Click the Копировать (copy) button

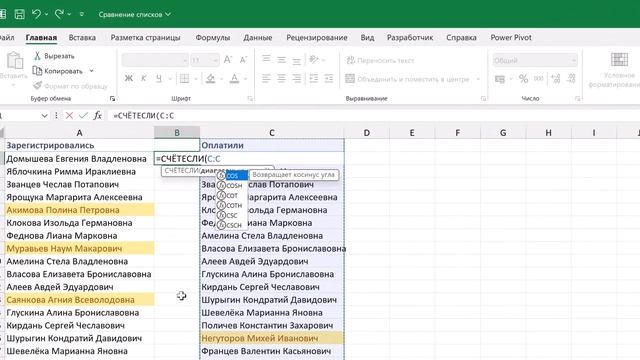click(58, 71)
